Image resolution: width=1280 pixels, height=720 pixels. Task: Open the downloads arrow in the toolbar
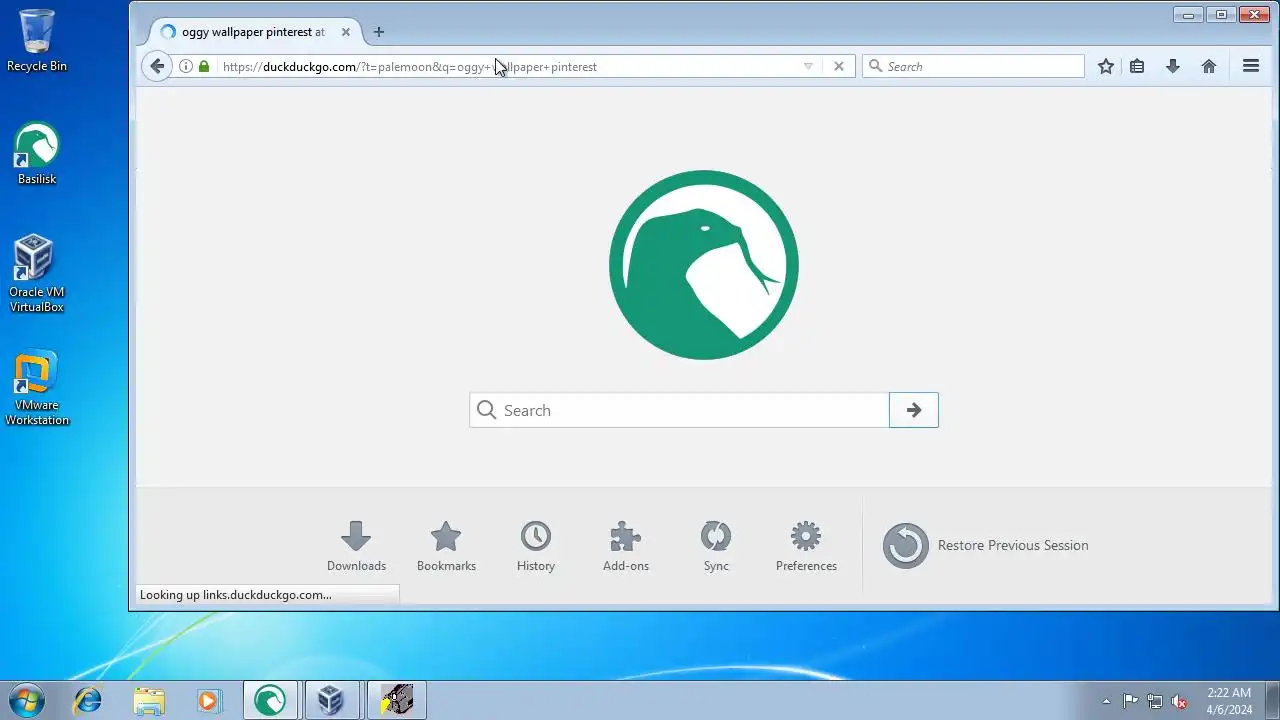pos(1173,66)
